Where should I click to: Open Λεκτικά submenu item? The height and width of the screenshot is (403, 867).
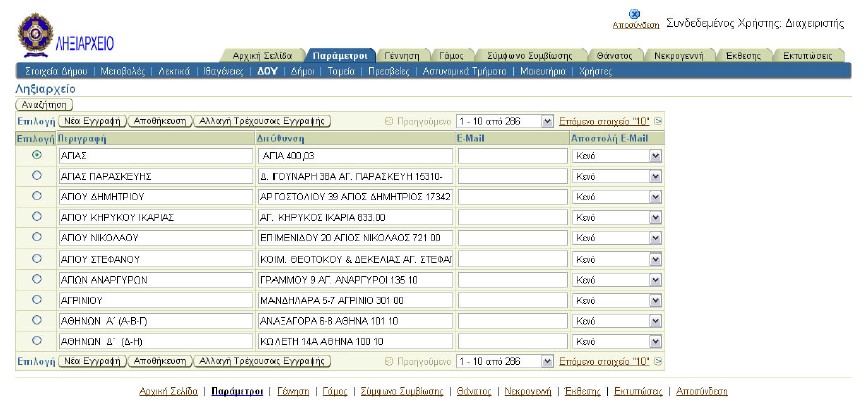(x=174, y=71)
